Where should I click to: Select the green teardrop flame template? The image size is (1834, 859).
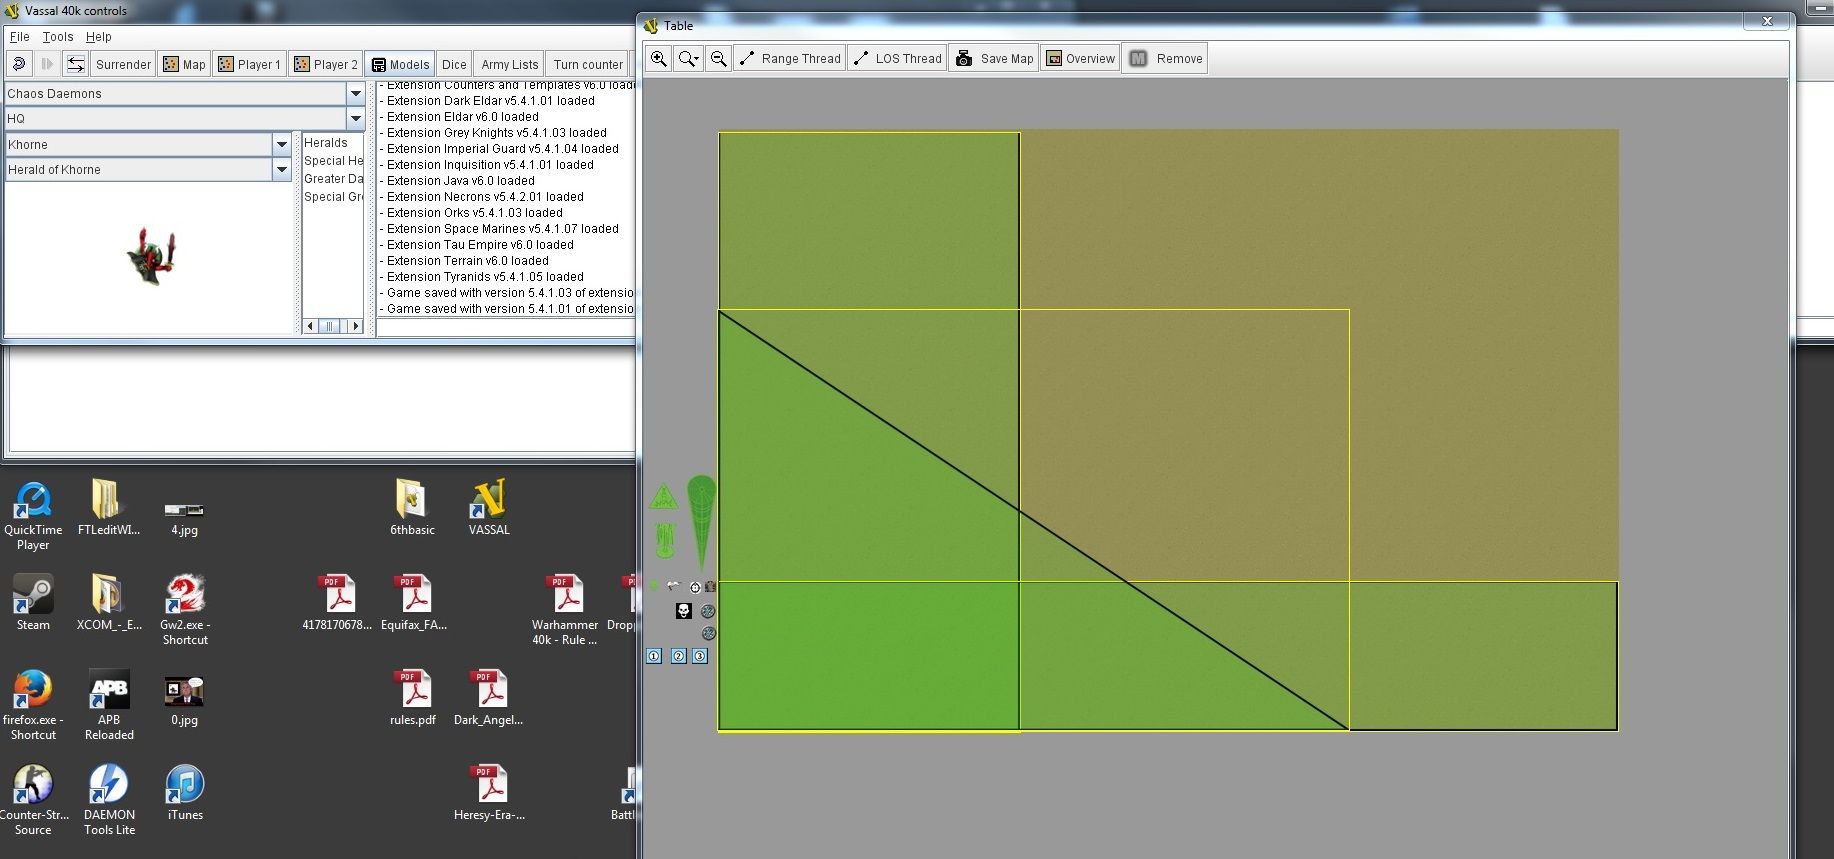(x=702, y=522)
